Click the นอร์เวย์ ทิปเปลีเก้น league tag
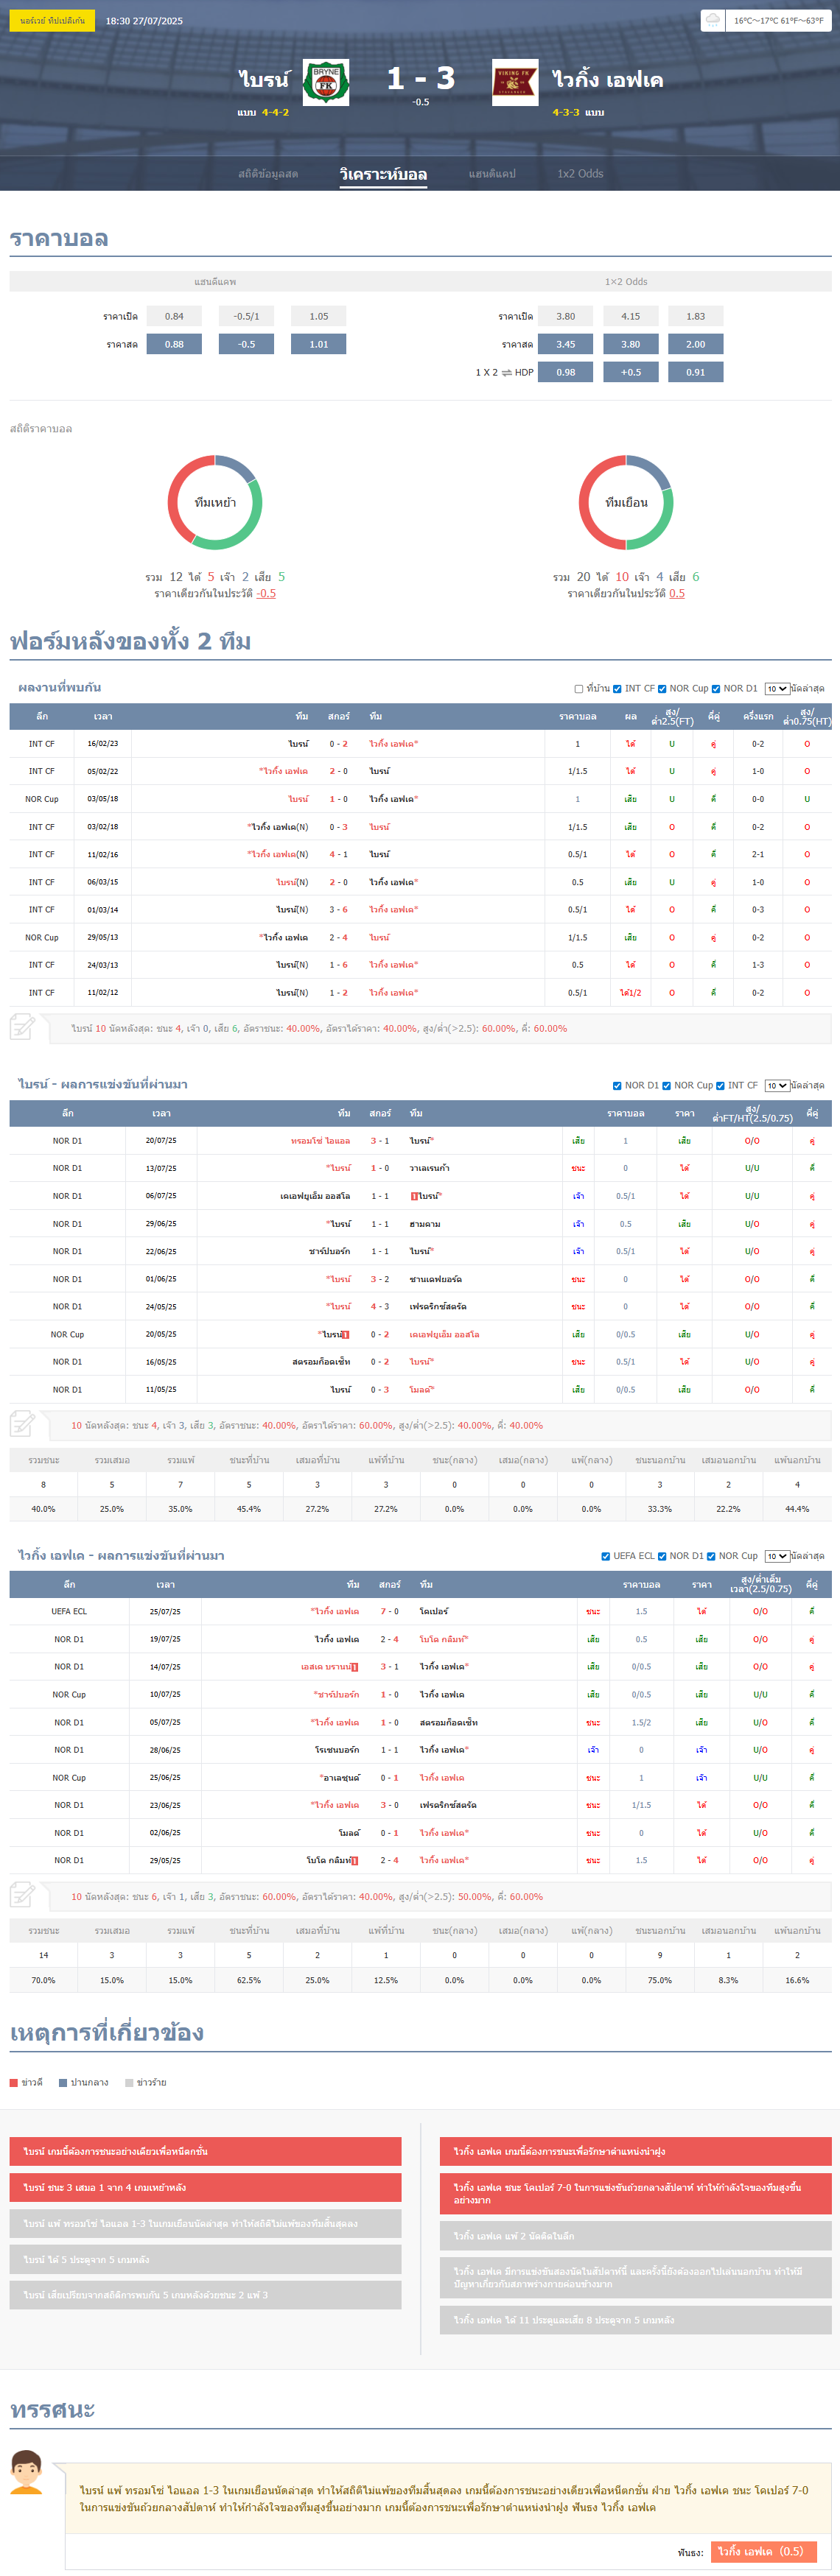840x2576 pixels. [x=52, y=20]
